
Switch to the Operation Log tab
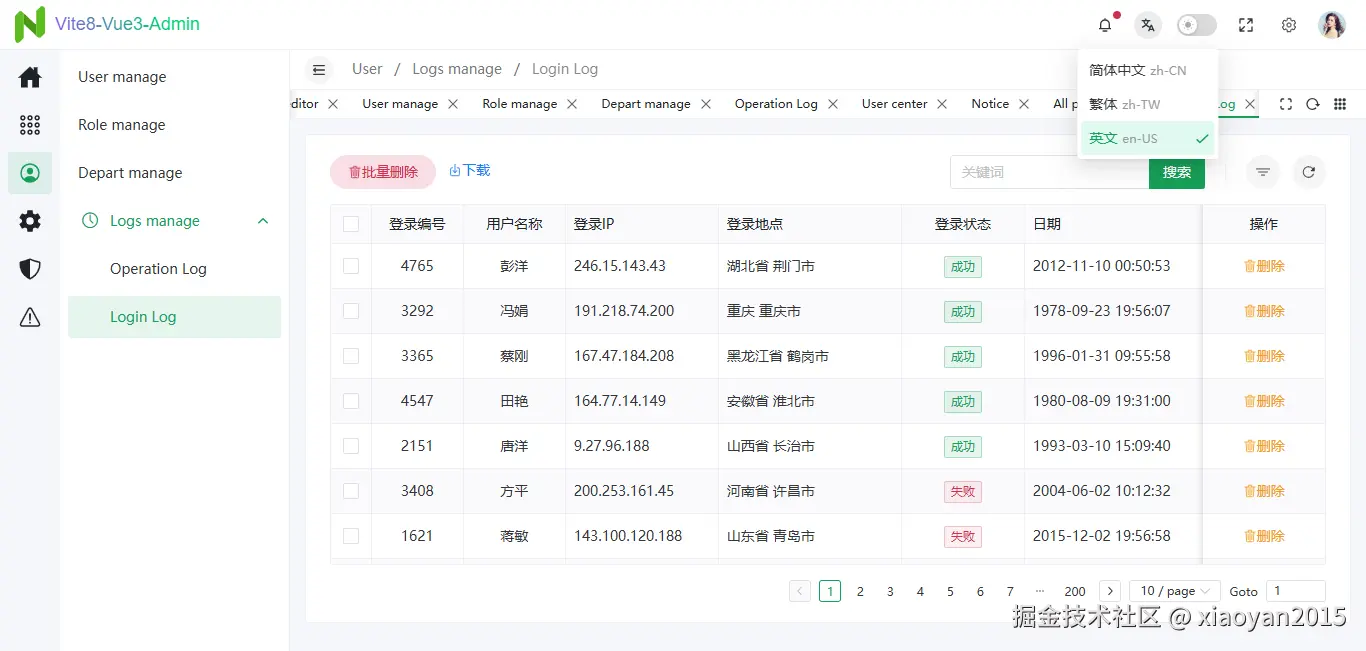coord(776,104)
